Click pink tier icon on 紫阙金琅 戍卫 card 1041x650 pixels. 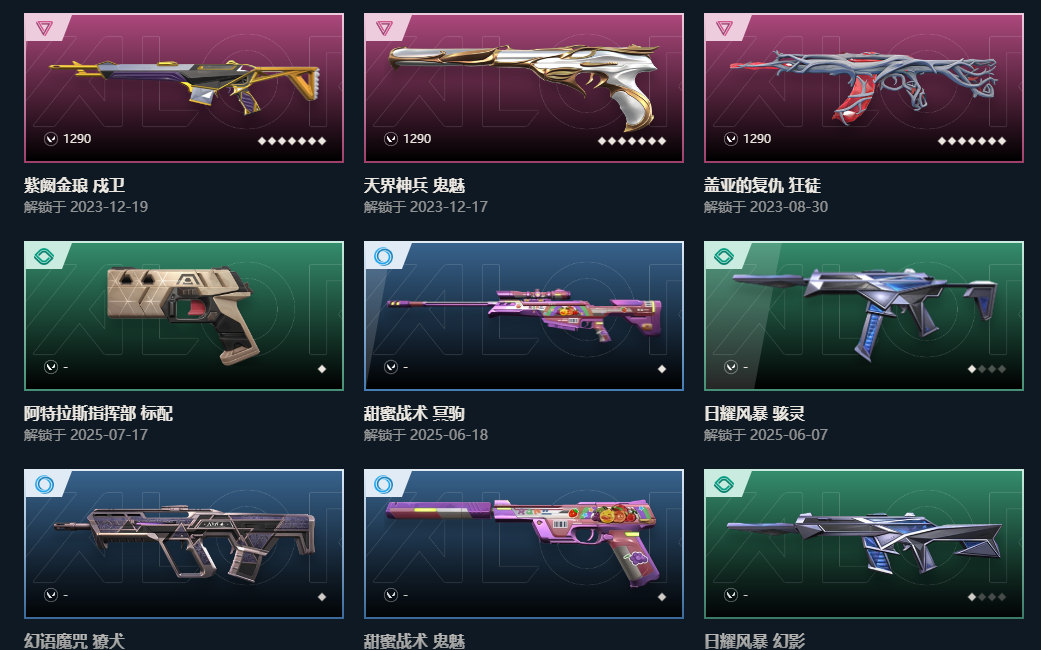[44, 28]
